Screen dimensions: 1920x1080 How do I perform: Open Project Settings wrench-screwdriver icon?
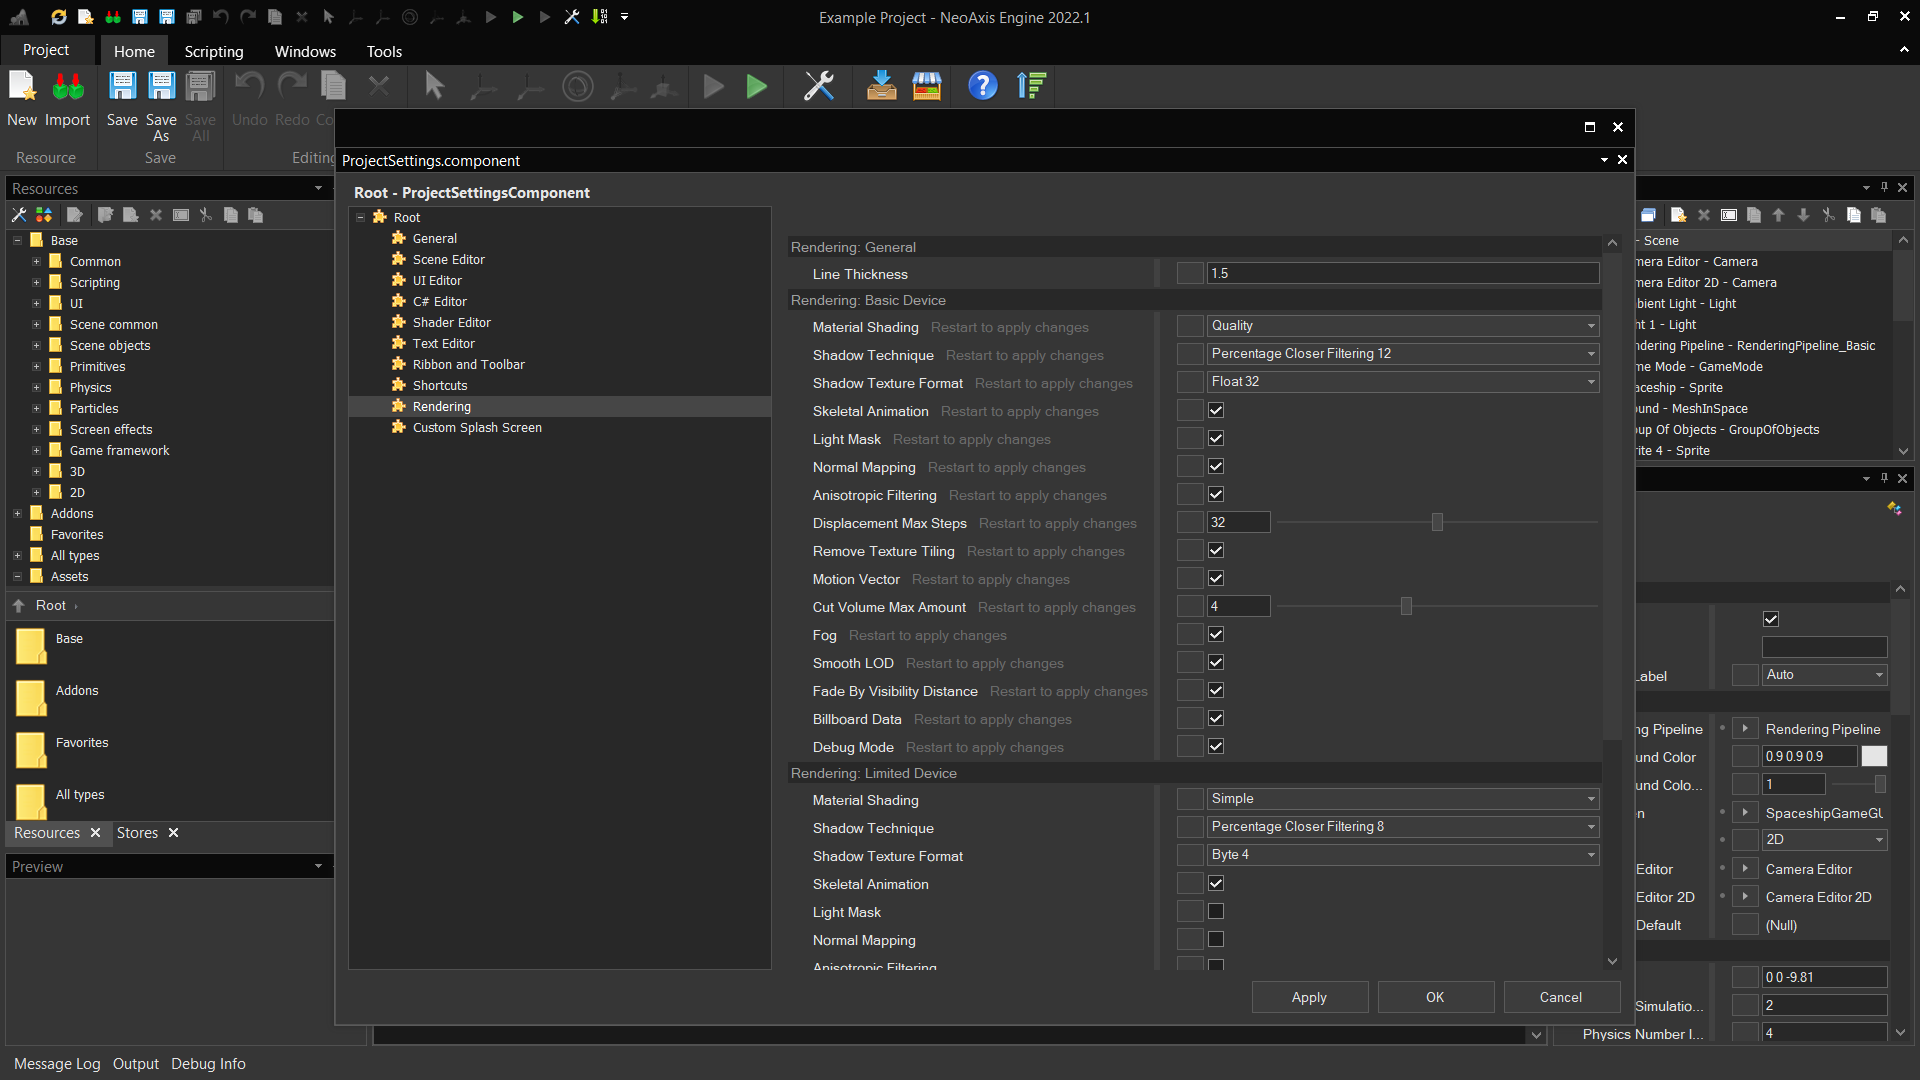[819, 87]
